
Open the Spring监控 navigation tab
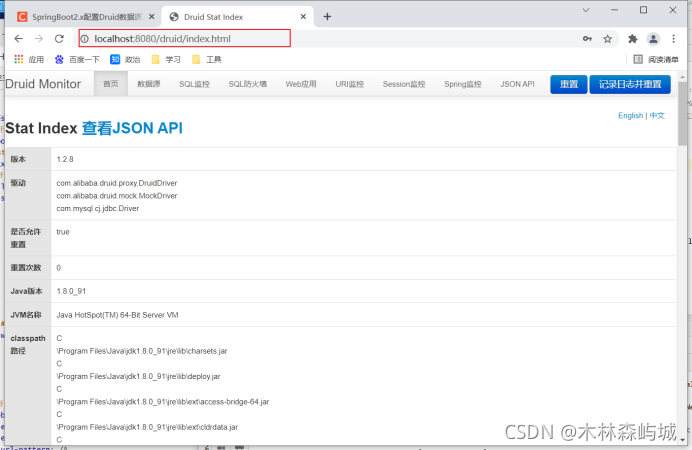click(463, 84)
